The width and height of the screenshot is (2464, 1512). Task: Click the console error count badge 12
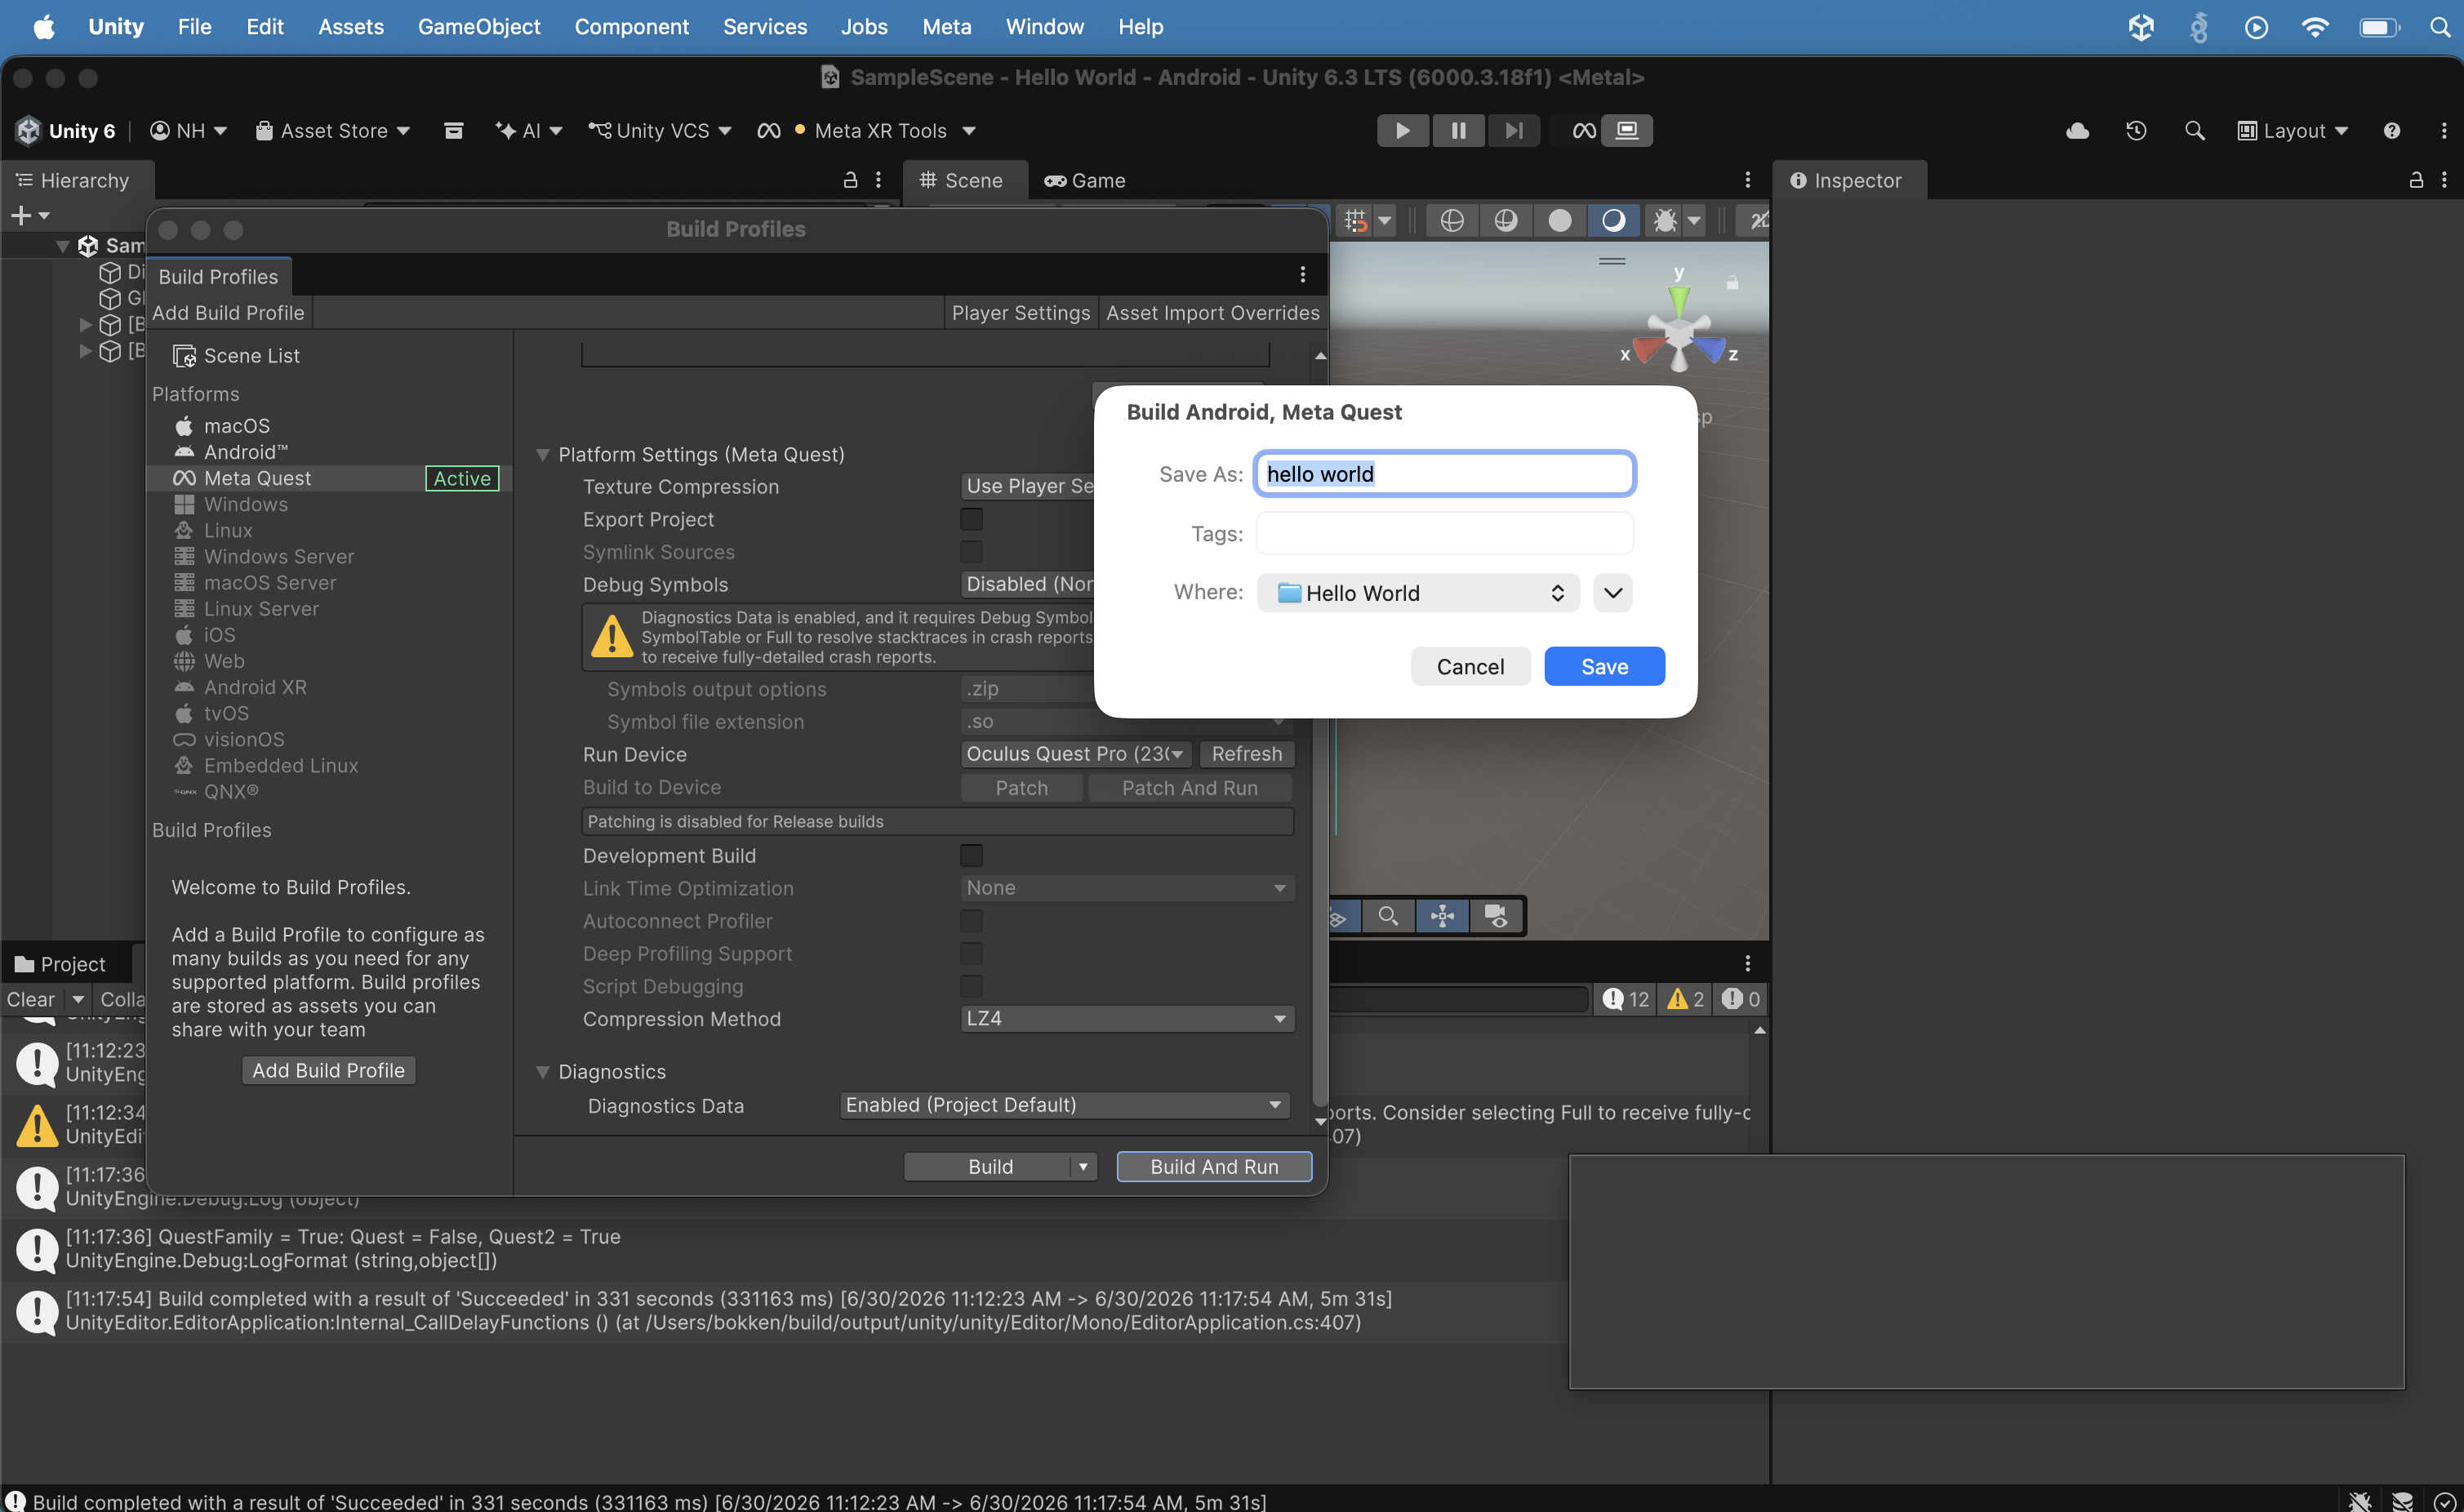tap(1625, 999)
